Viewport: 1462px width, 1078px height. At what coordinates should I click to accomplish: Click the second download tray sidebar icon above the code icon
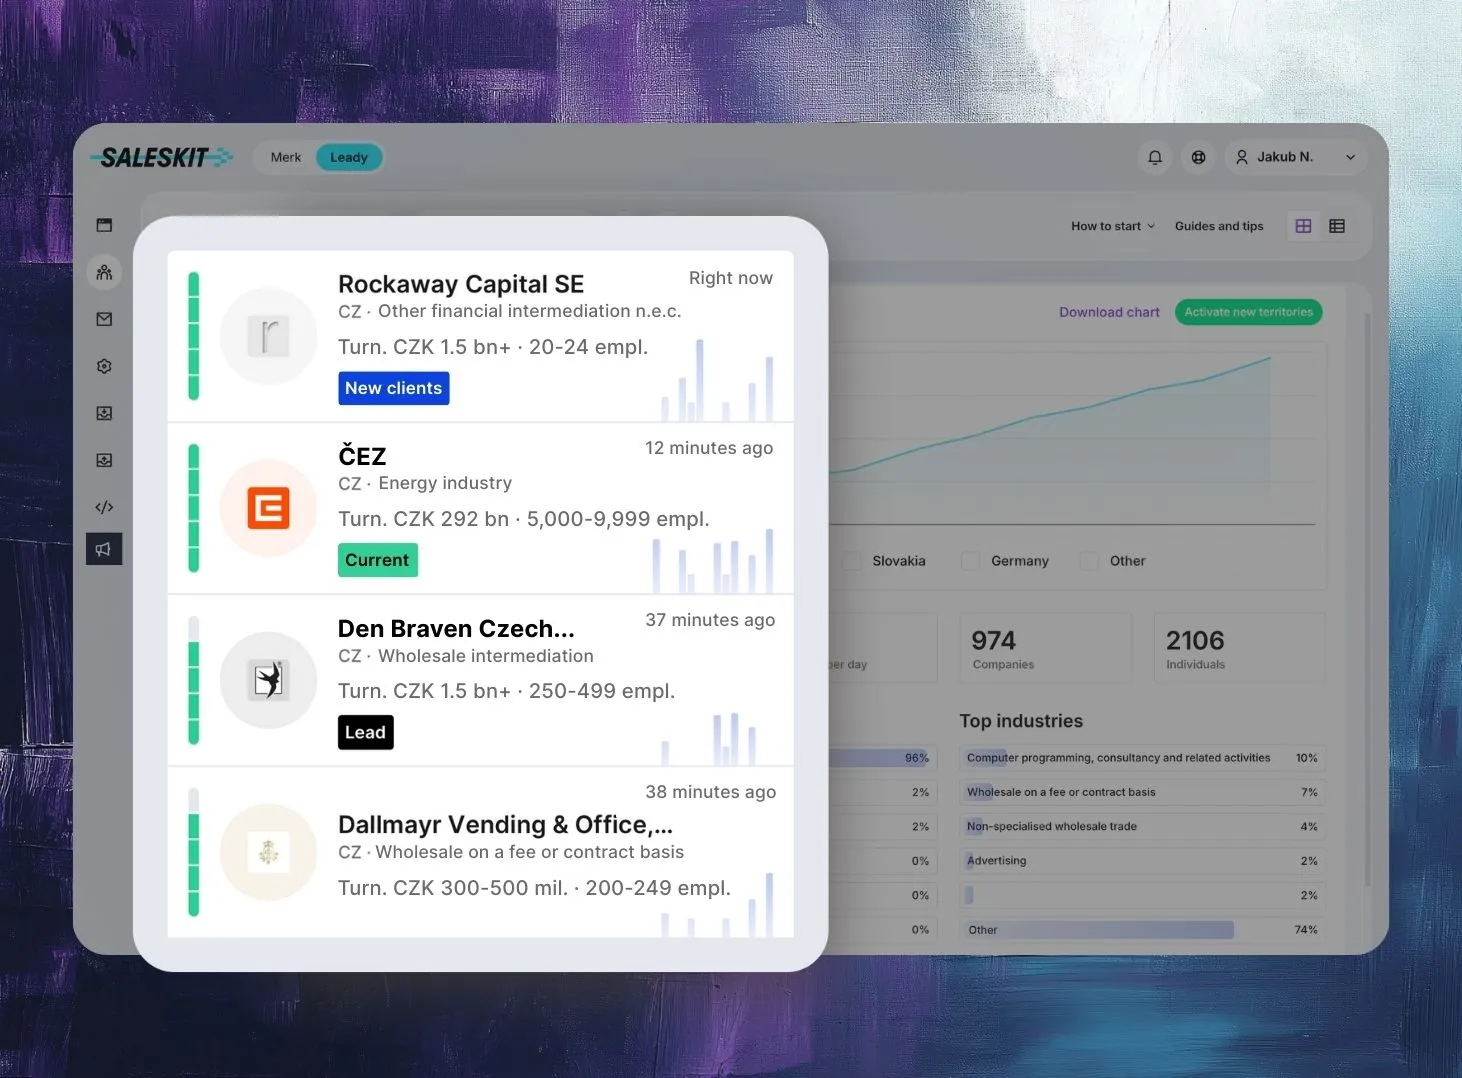tap(104, 460)
